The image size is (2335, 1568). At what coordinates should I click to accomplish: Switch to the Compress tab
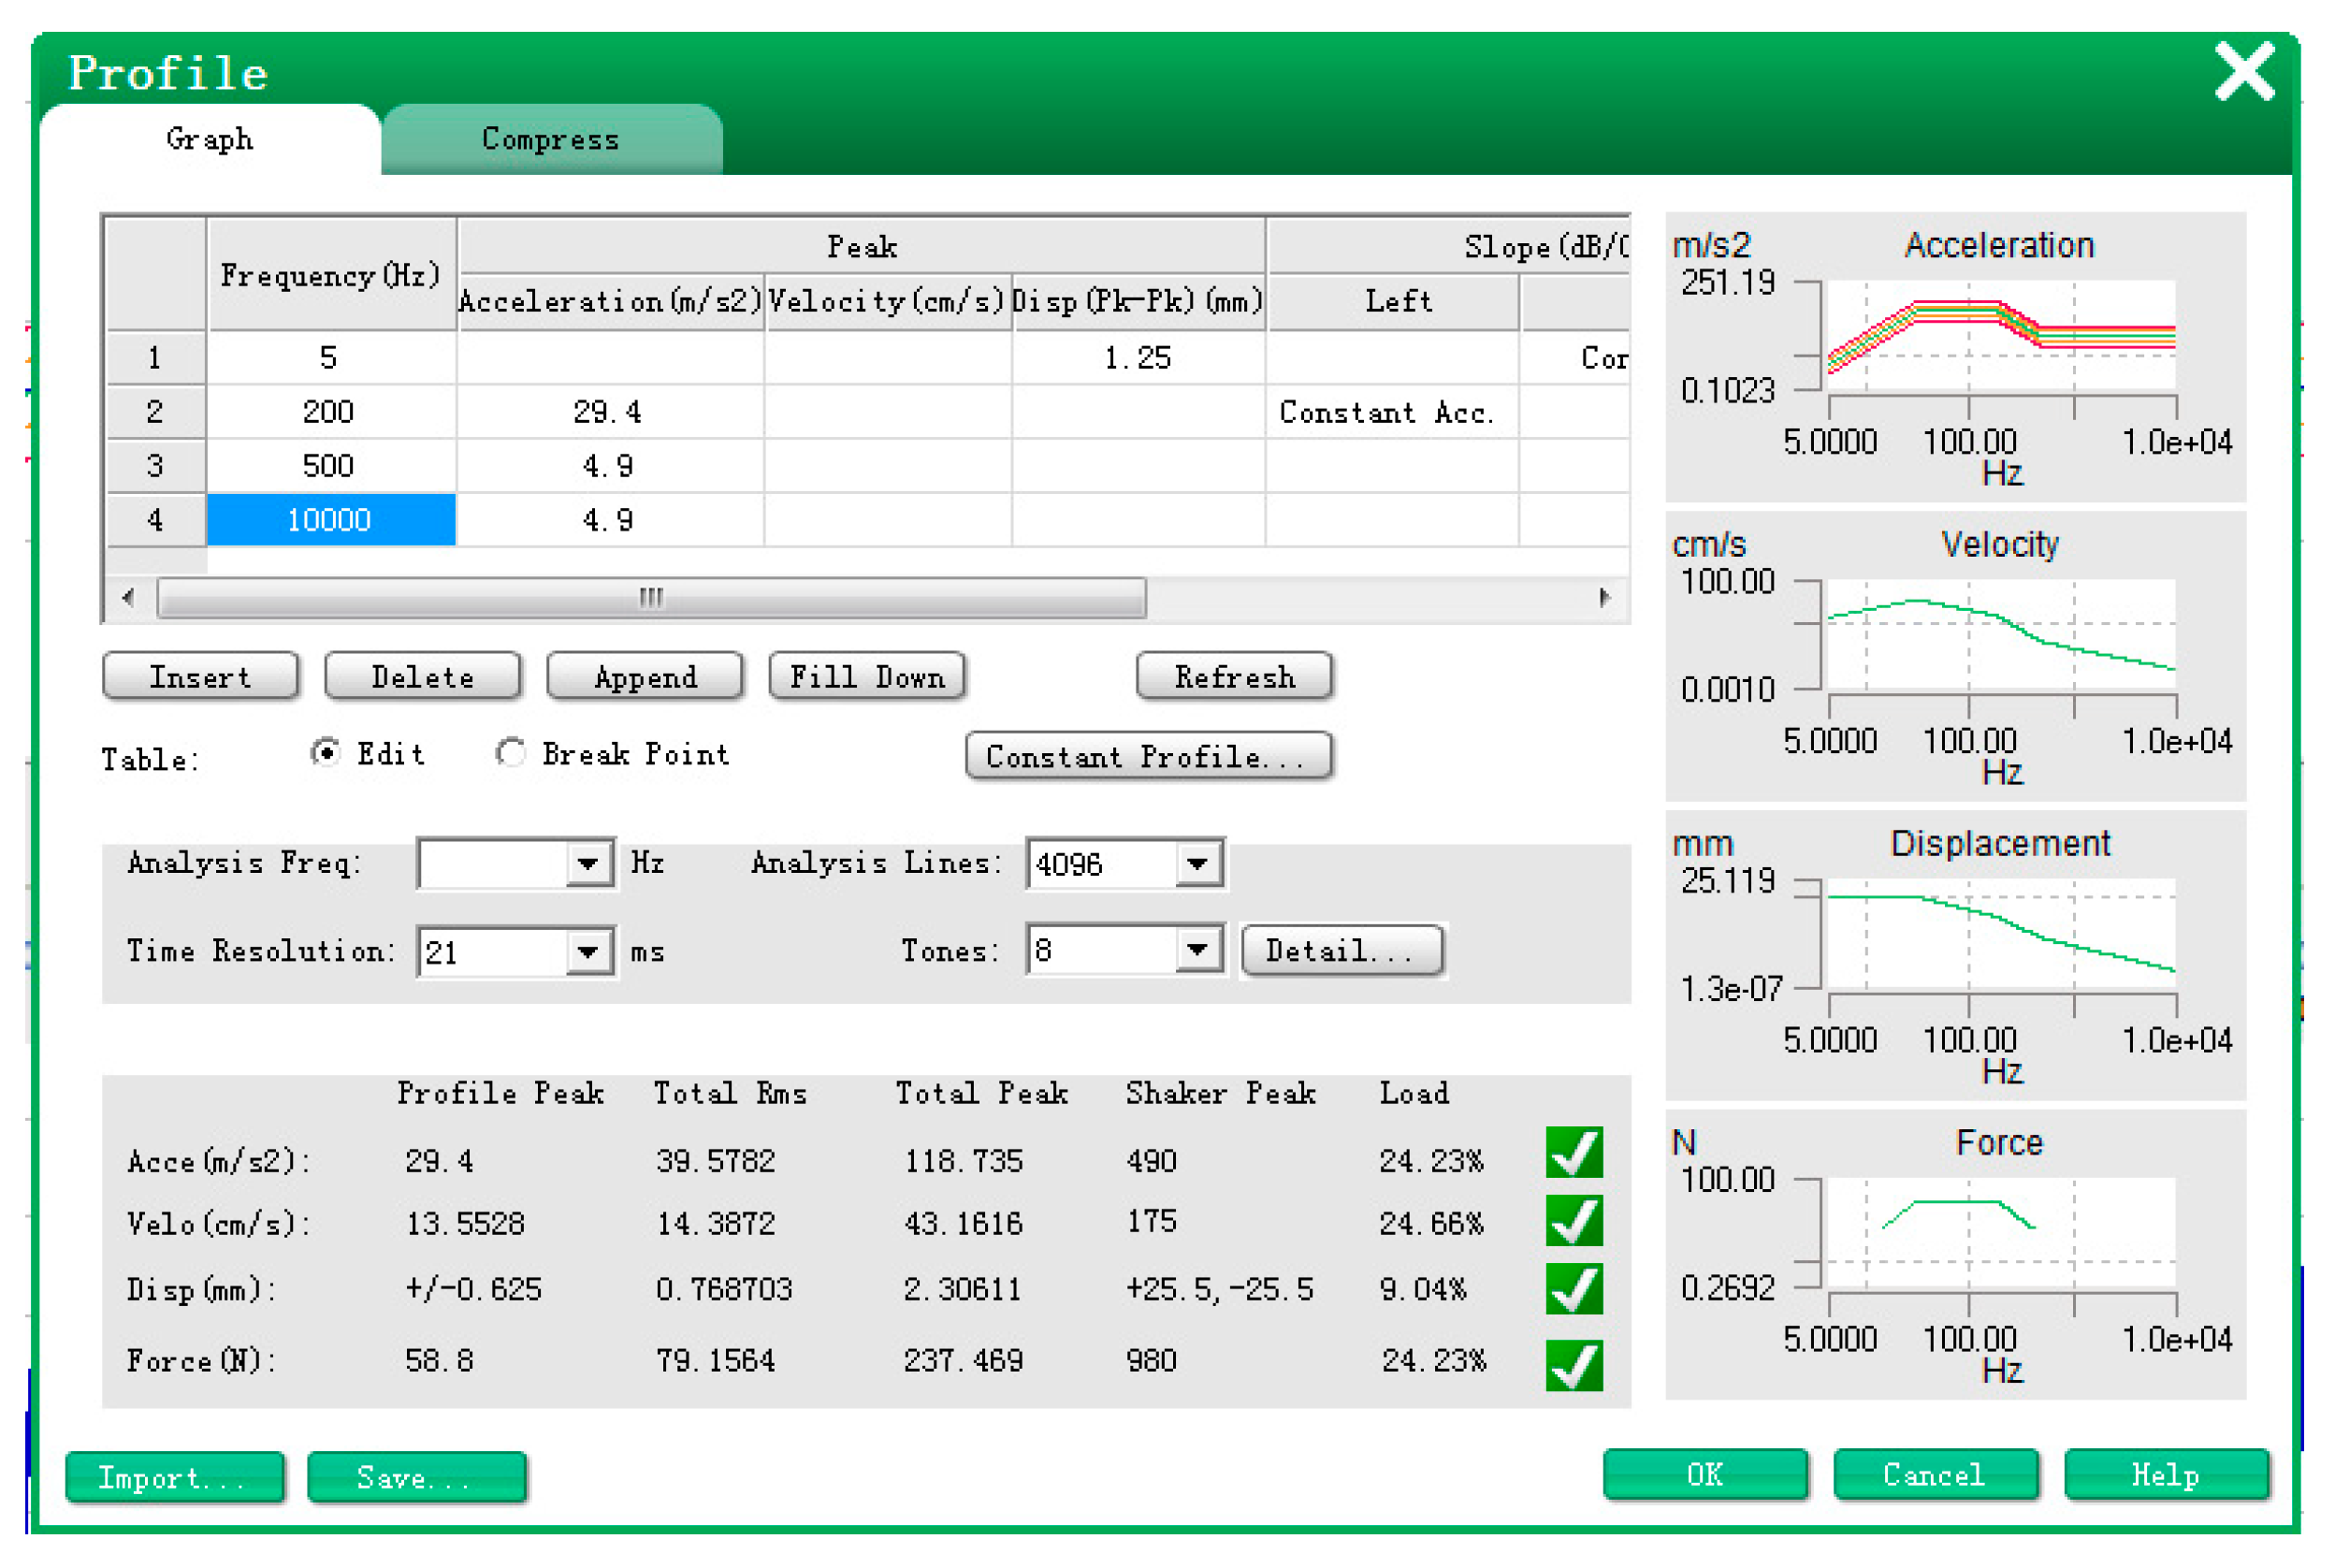tap(550, 139)
